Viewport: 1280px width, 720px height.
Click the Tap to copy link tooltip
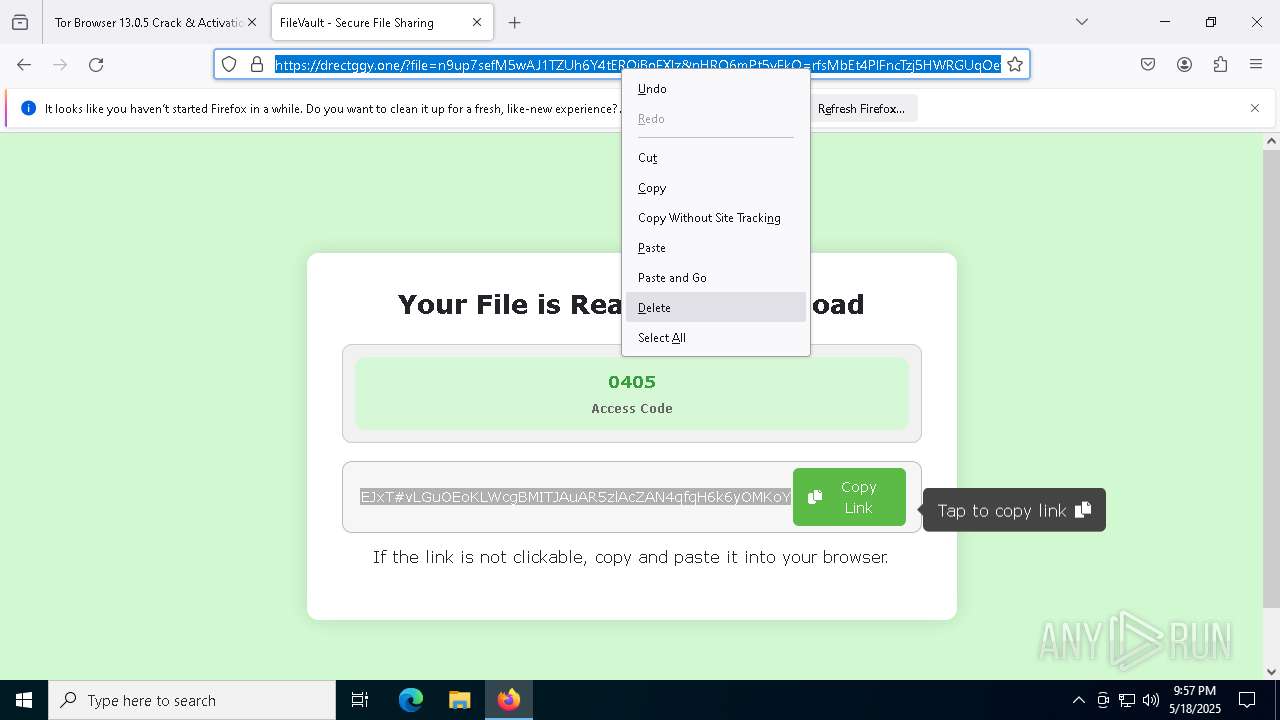1014,510
